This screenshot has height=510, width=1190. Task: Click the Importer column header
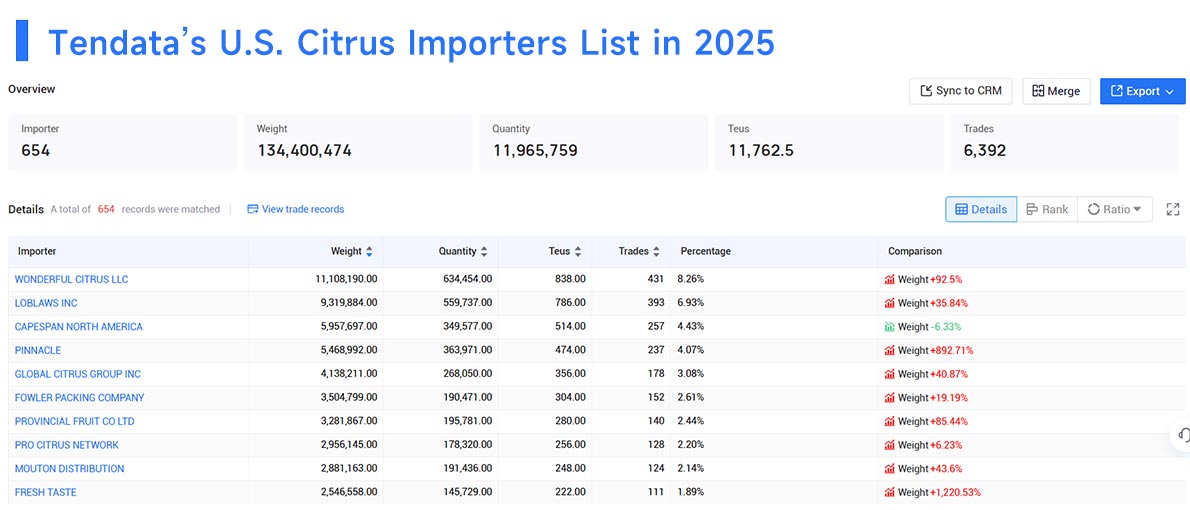[x=37, y=251]
